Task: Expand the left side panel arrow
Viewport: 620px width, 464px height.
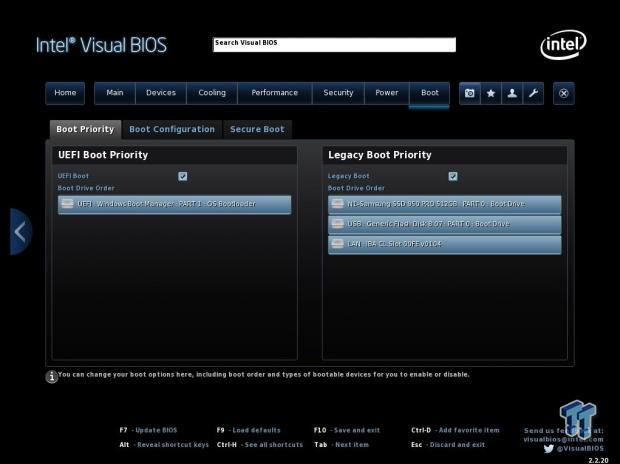Action: coord(21,232)
